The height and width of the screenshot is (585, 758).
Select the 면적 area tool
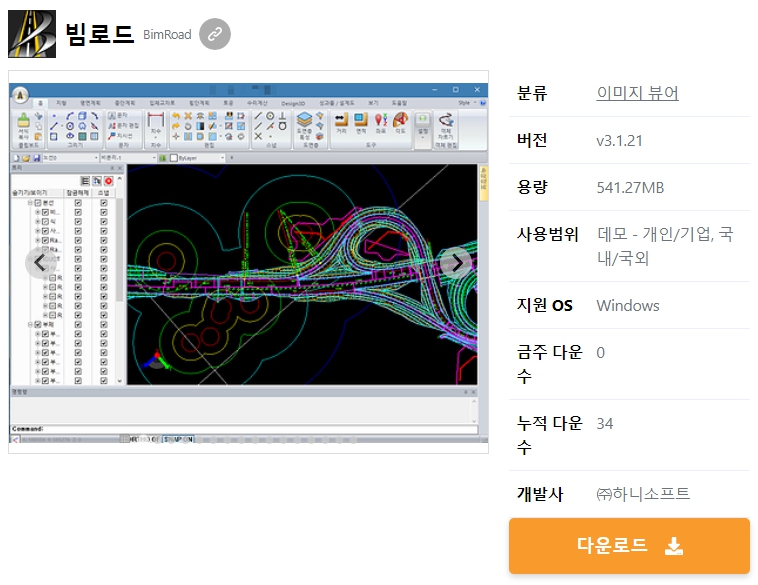[361, 123]
